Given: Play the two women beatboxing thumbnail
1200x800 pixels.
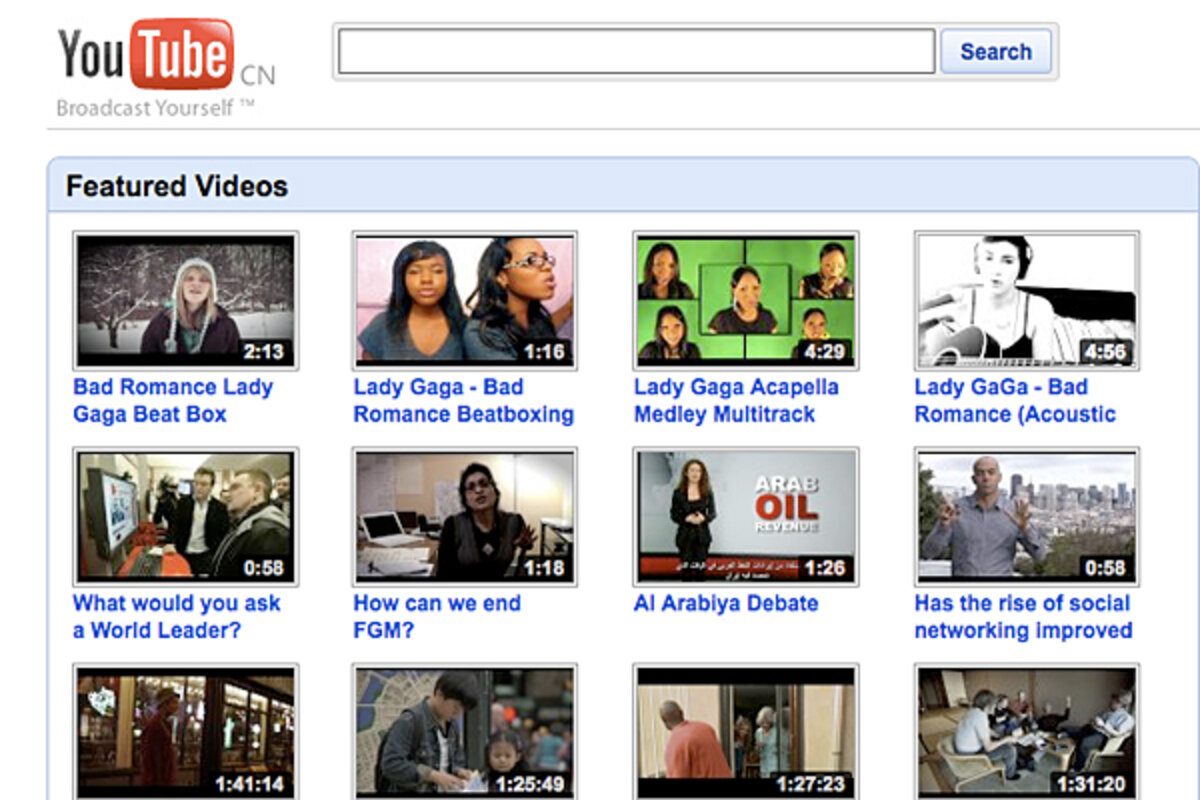Looking at the screenshot, I should 465,301.
